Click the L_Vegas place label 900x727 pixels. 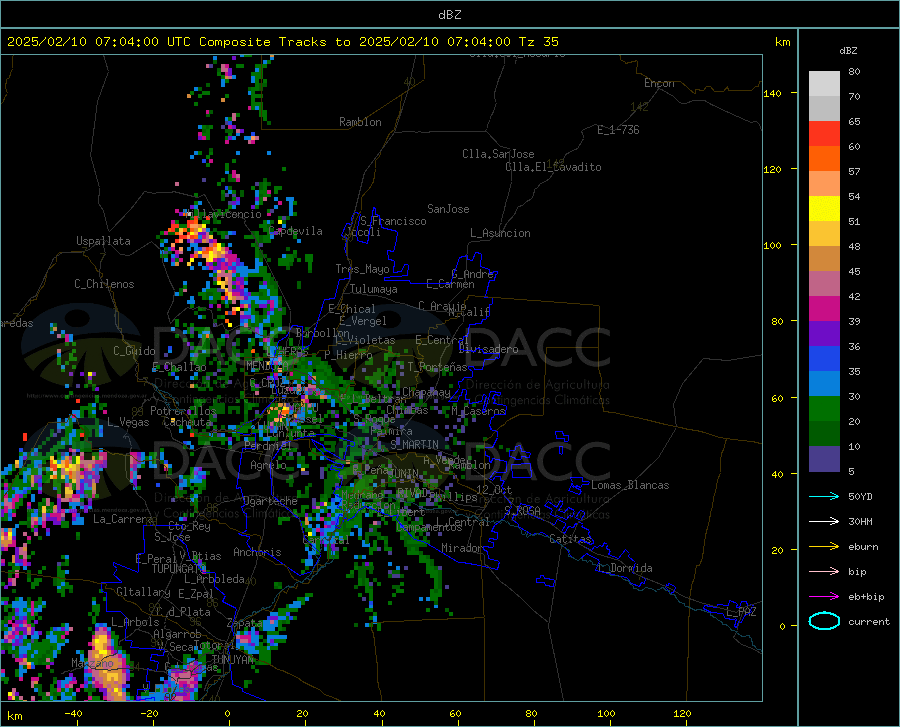point(128,422)
